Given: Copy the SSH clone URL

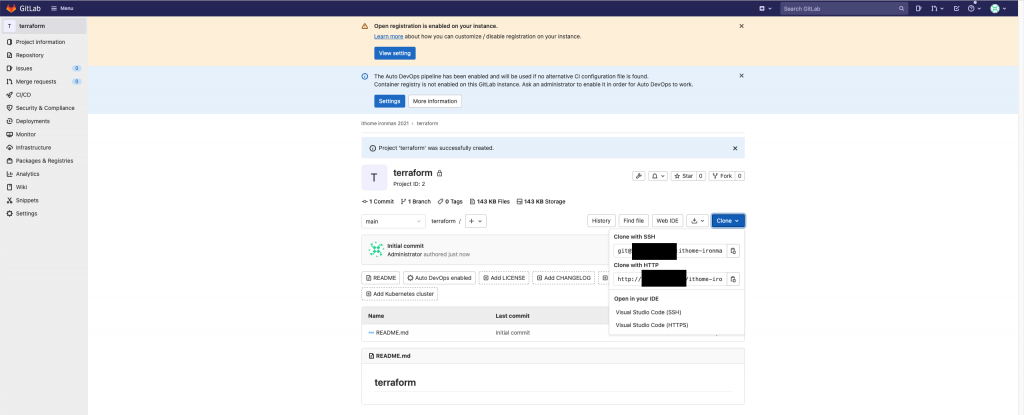Looking at the screenshot, I should tap(733, 251).
